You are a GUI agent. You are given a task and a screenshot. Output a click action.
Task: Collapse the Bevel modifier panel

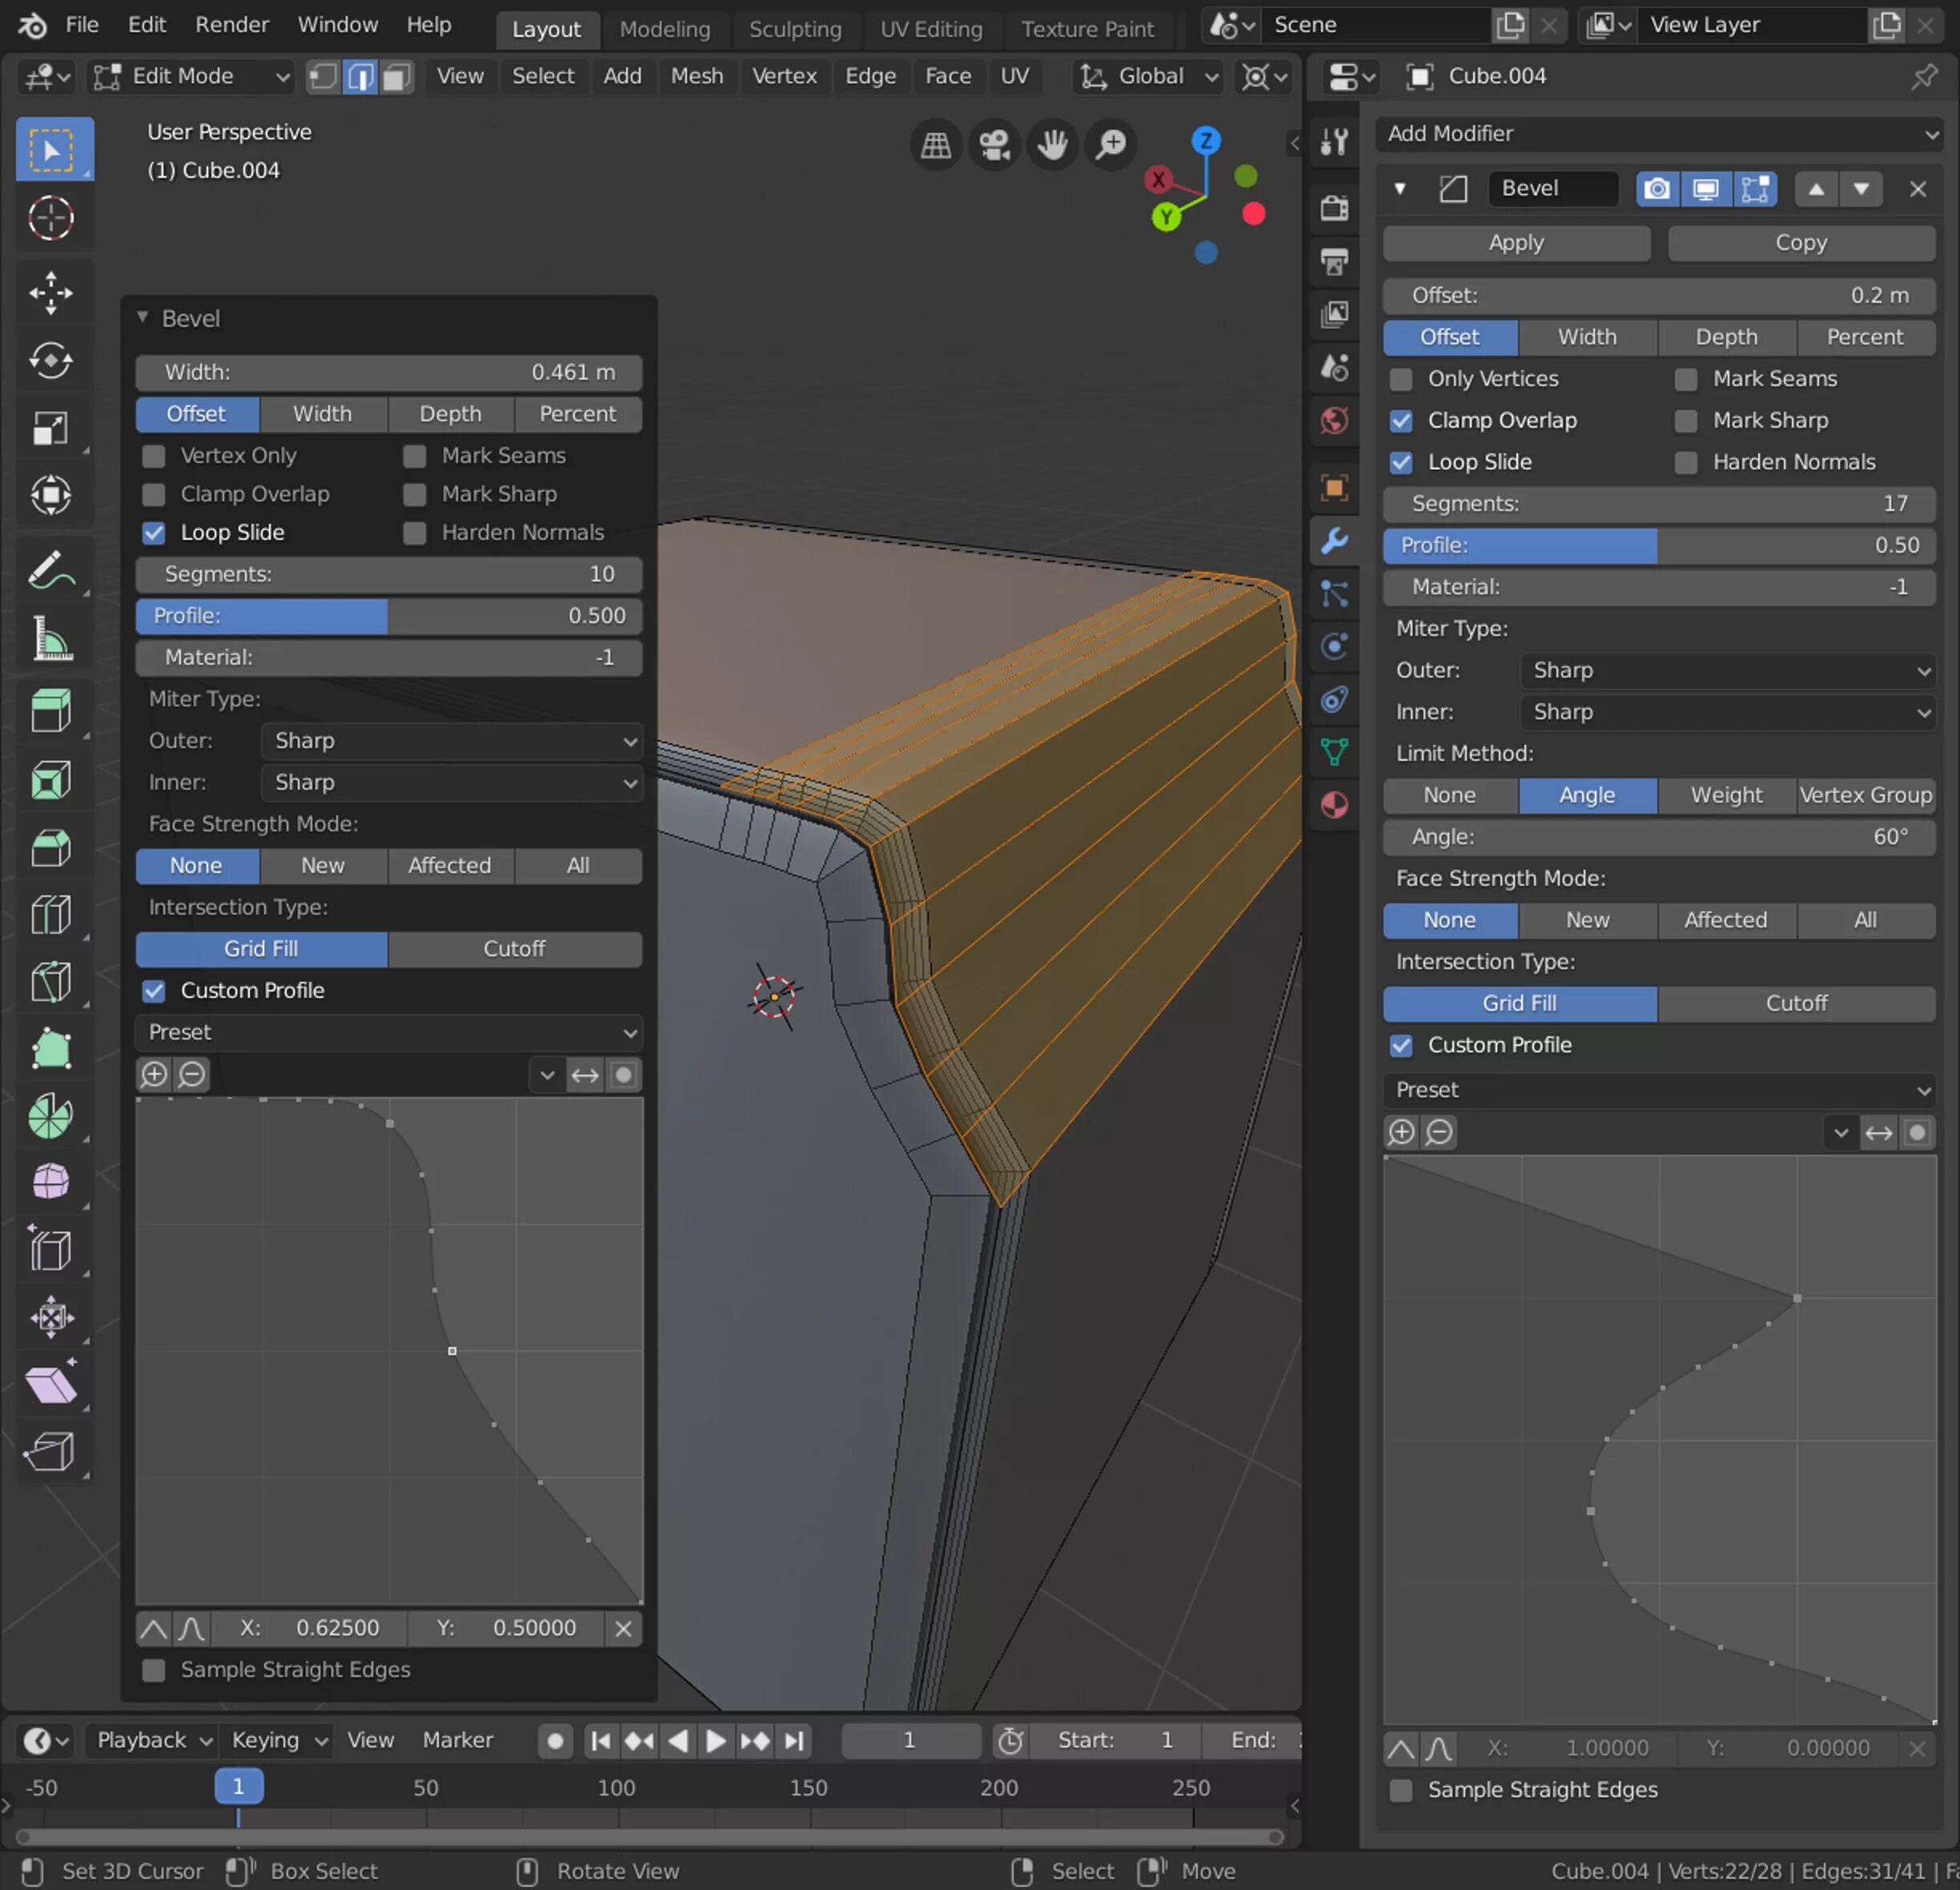[1400, 189]
